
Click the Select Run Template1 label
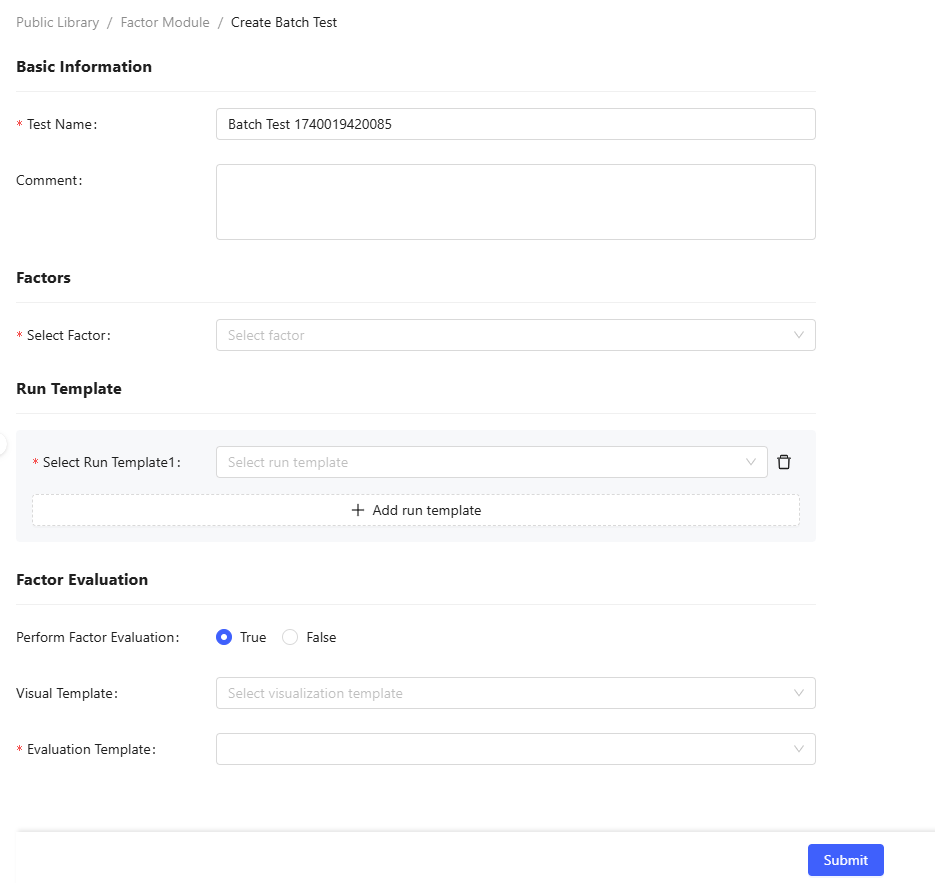110,462
